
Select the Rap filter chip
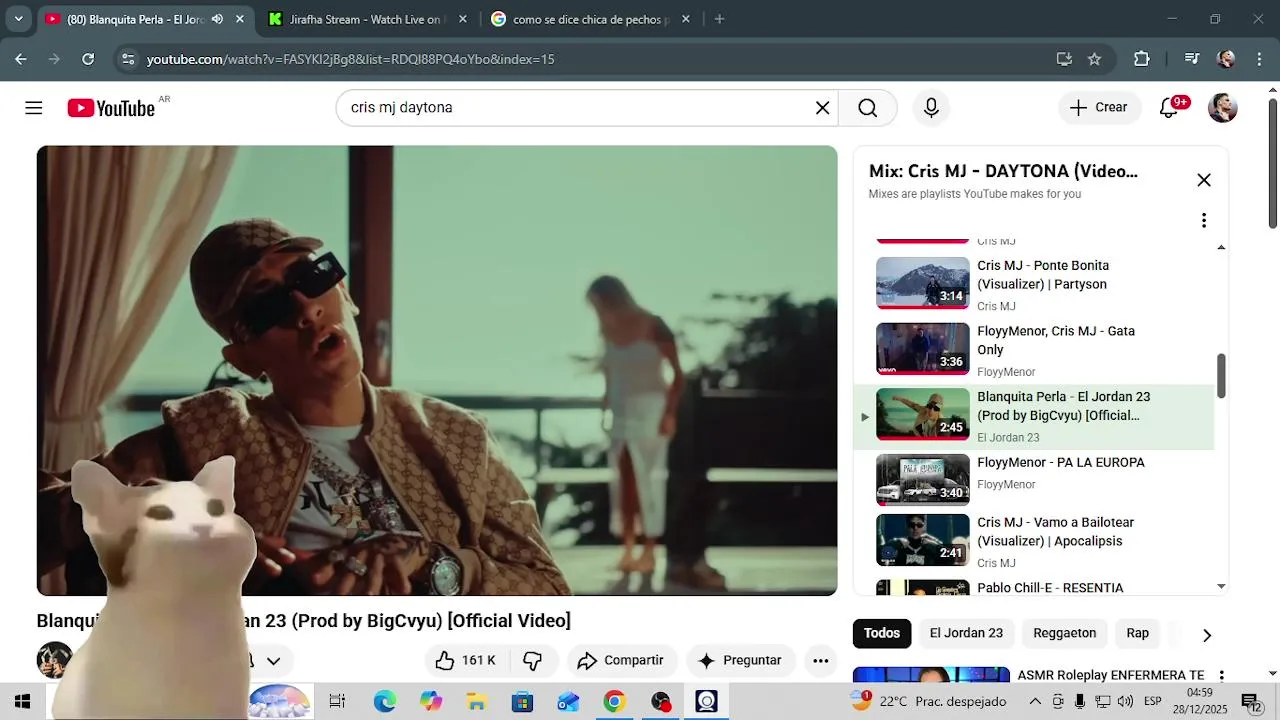click(x=1138, y=633)
